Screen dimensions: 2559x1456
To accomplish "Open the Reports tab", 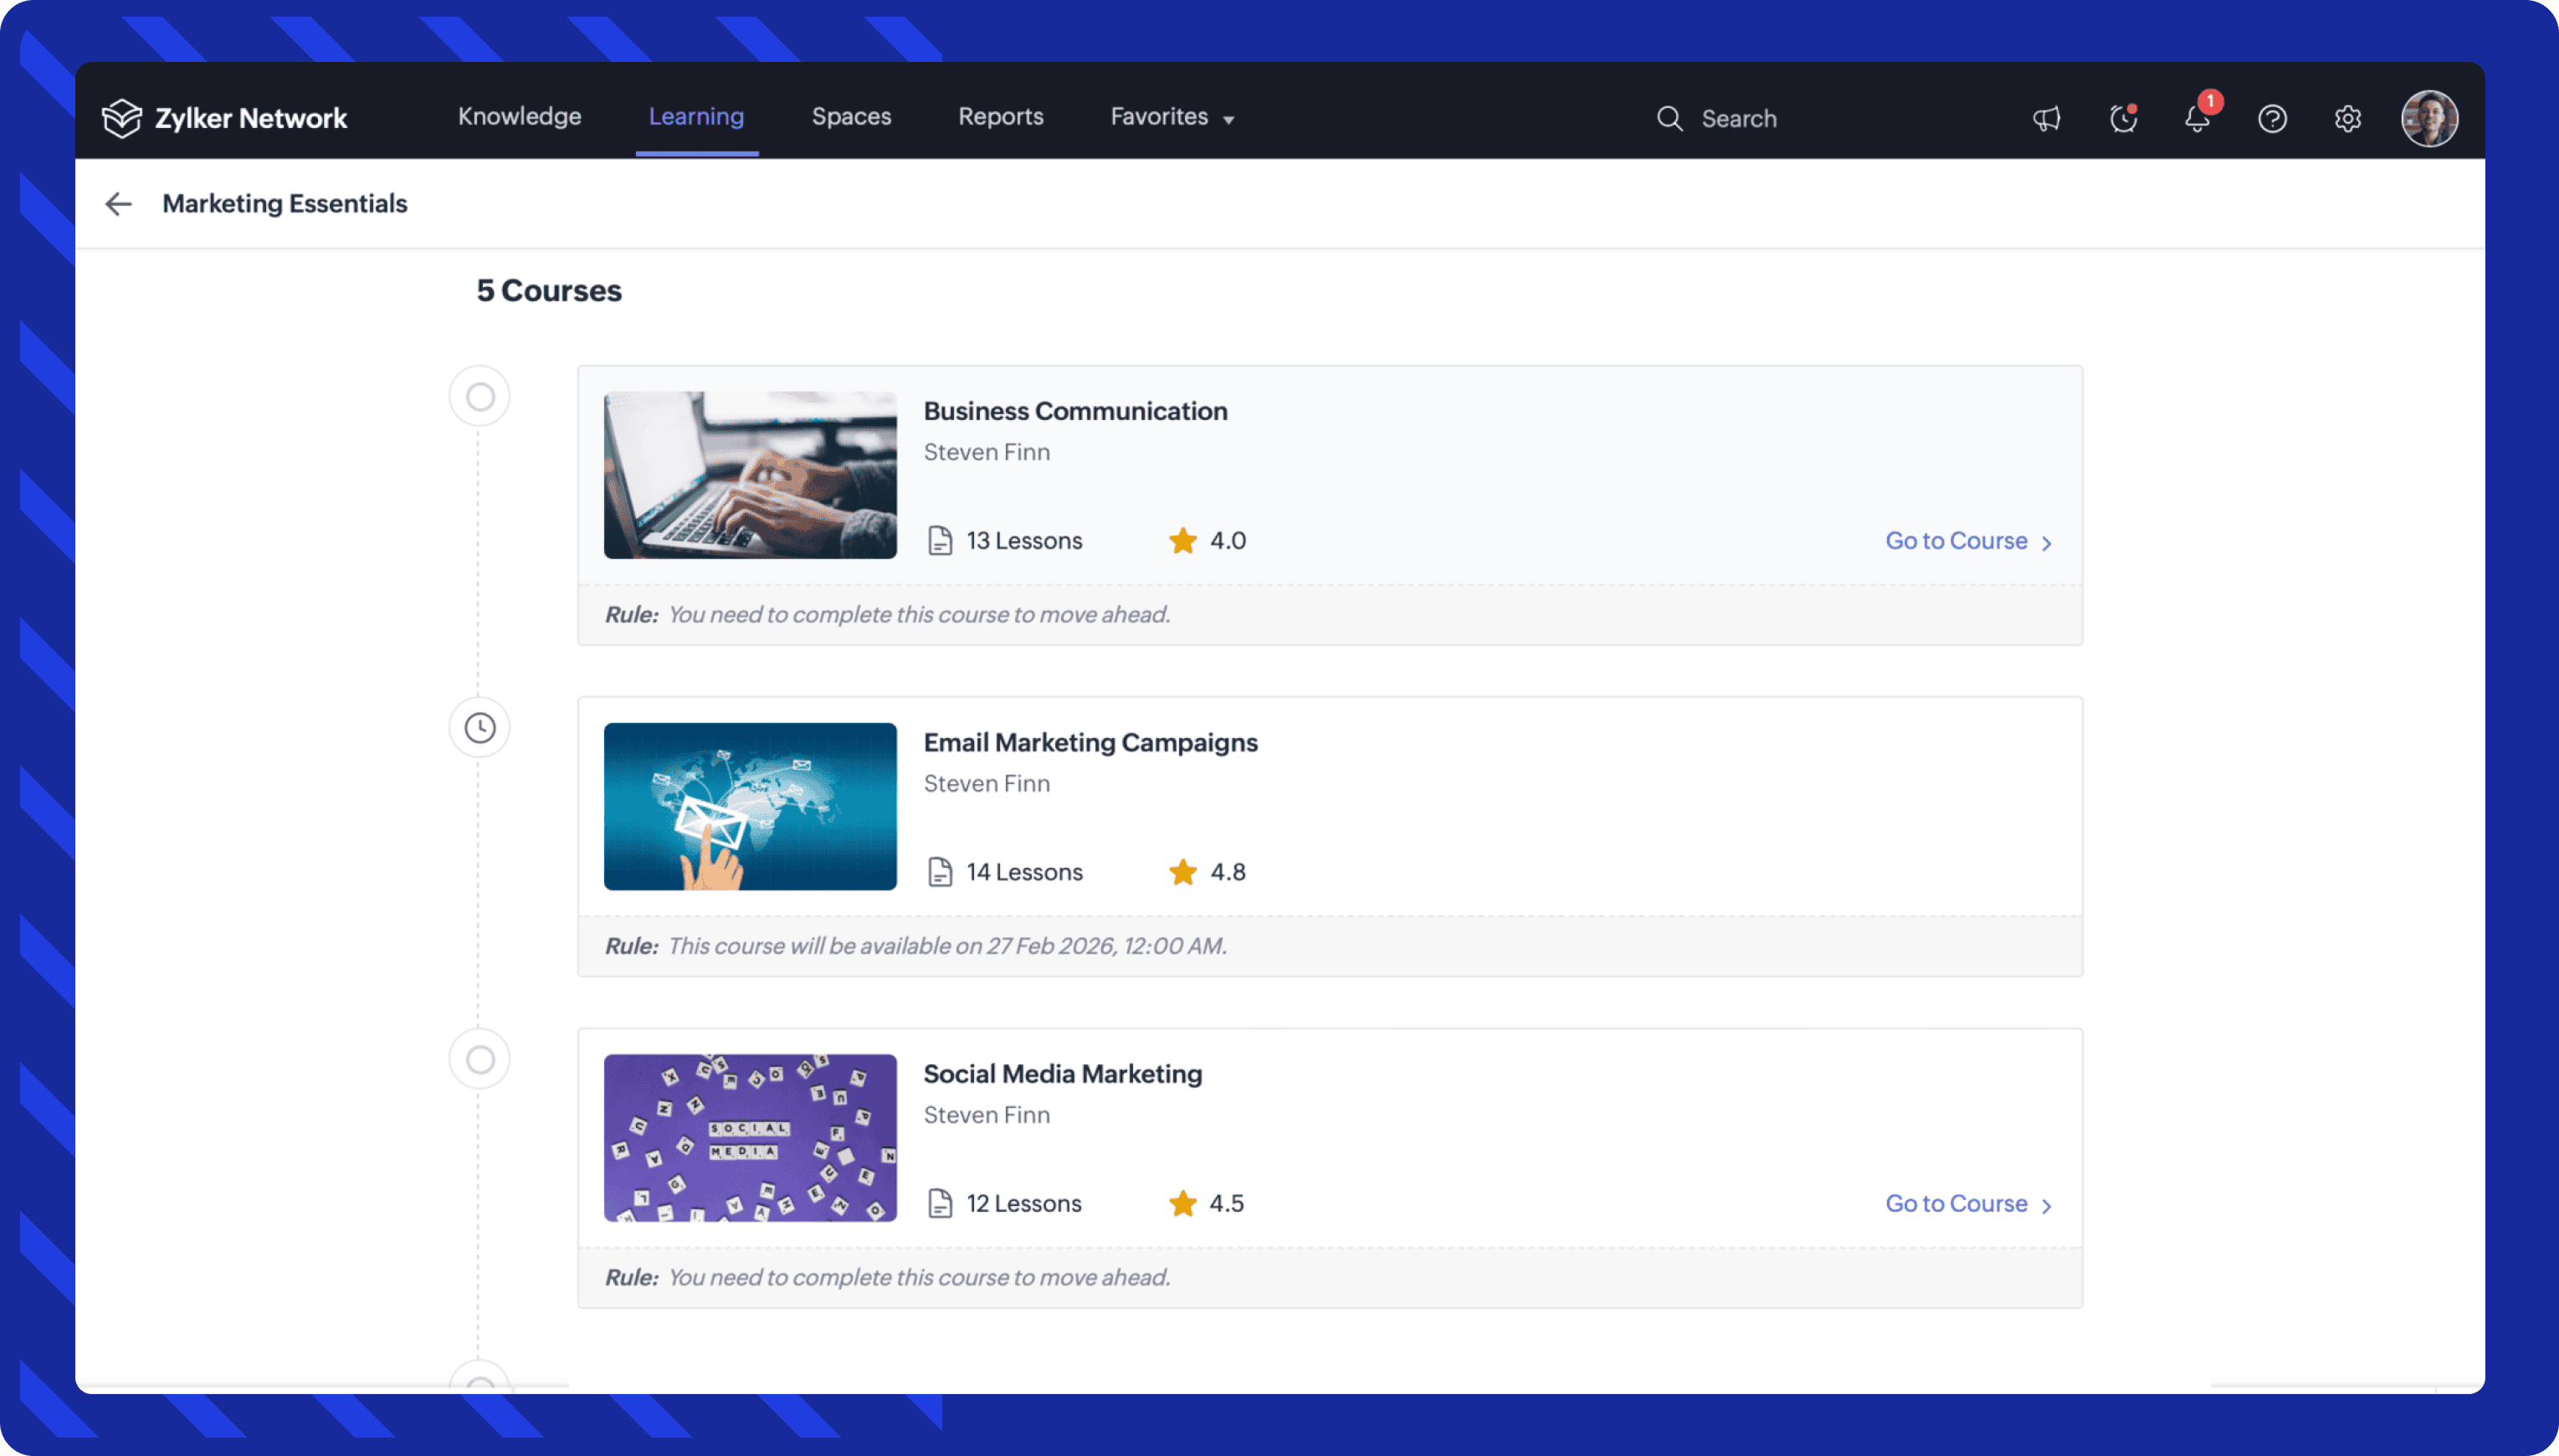I will [x=1000, y=116].
